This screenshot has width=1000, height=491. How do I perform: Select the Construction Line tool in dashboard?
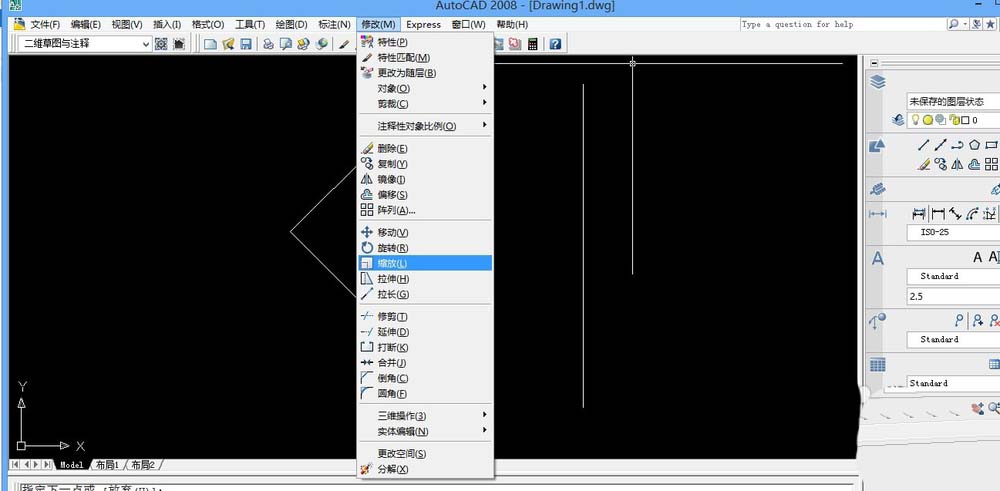click(x=940, y=145)
